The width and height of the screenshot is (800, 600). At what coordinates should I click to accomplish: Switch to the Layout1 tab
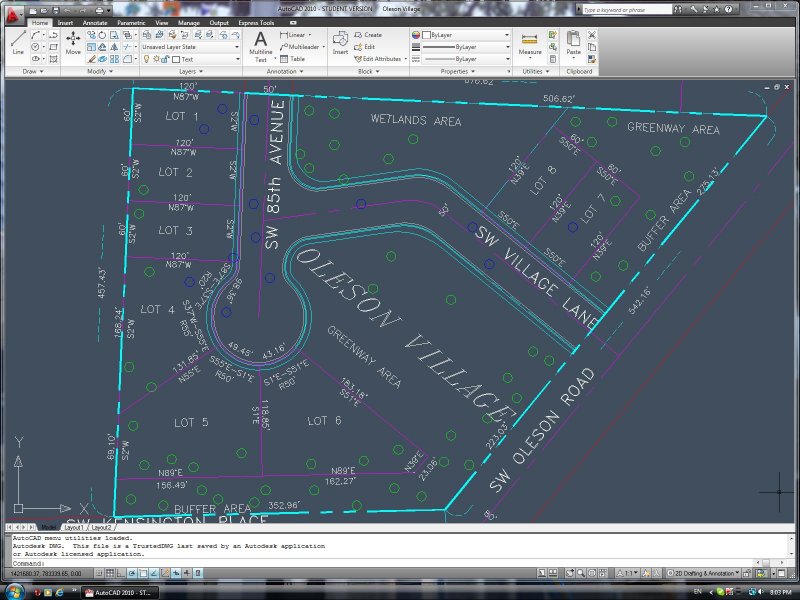[x=74, y=527]
